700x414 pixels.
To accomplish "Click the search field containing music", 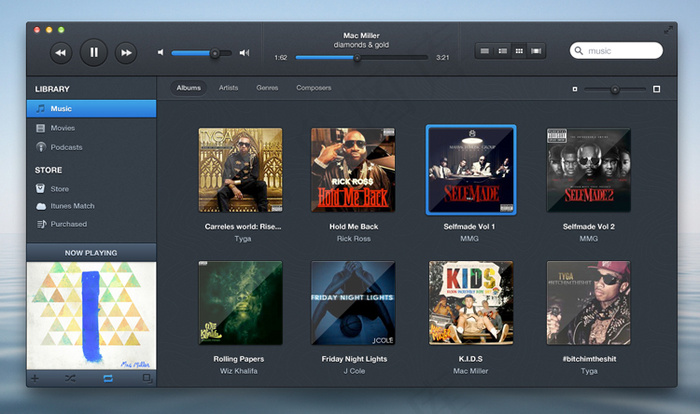I will point(616,50).
